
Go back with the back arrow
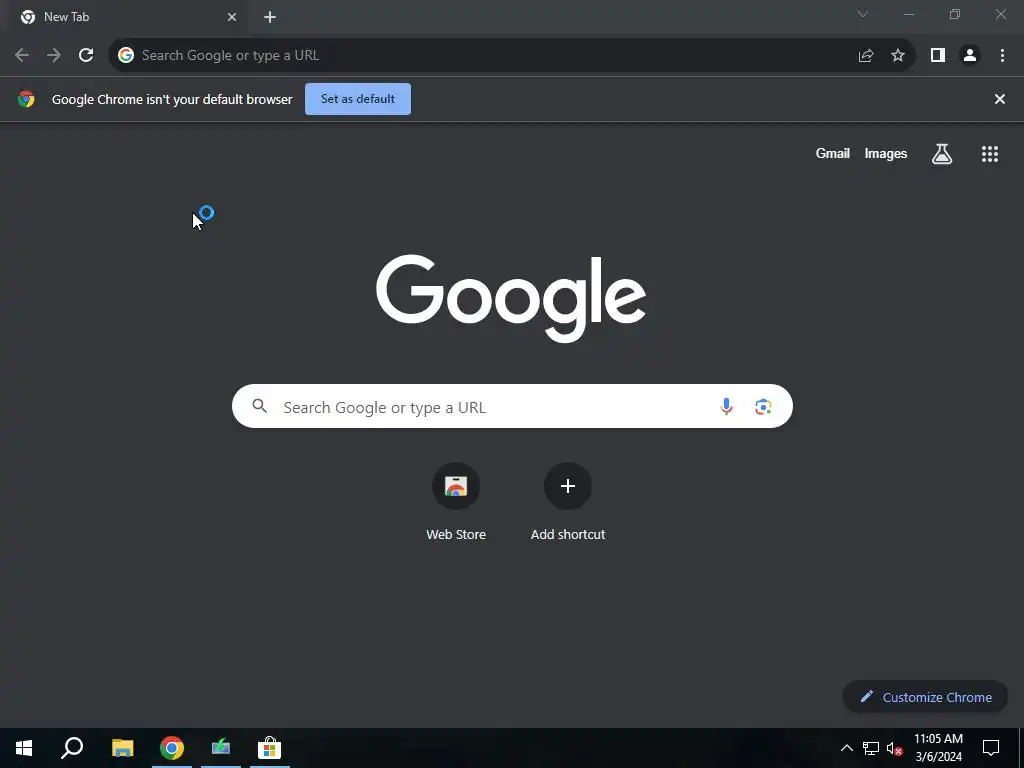22,56
